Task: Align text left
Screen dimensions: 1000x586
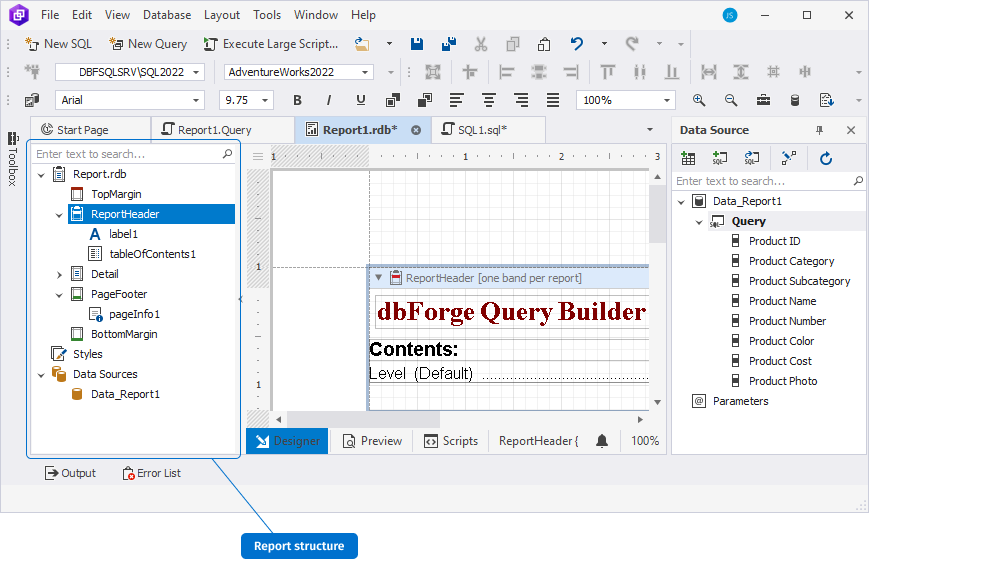Action: pos(457,100)
